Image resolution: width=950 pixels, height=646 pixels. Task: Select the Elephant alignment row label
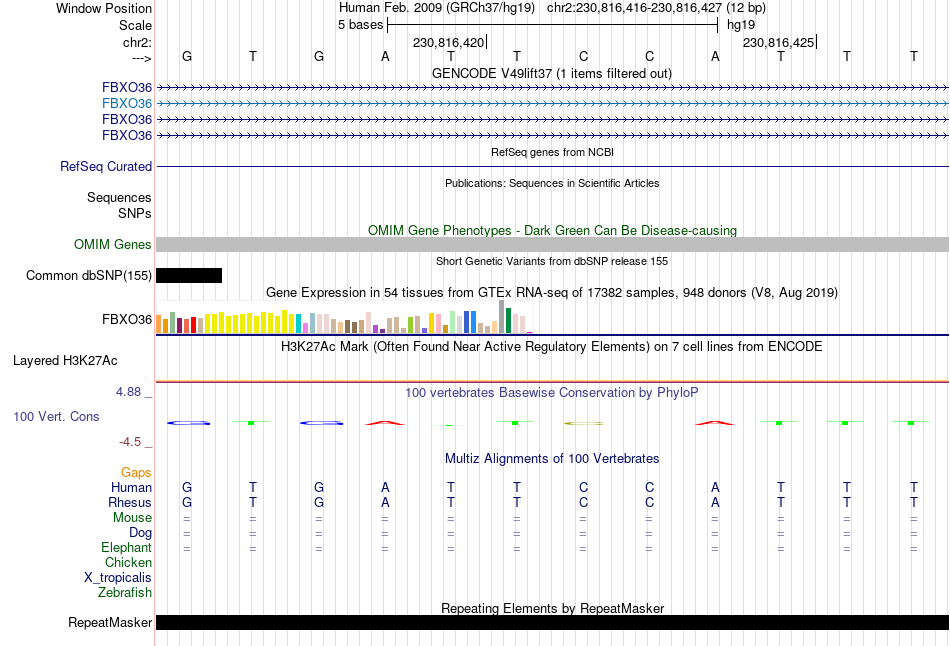[x=126, y=548]
